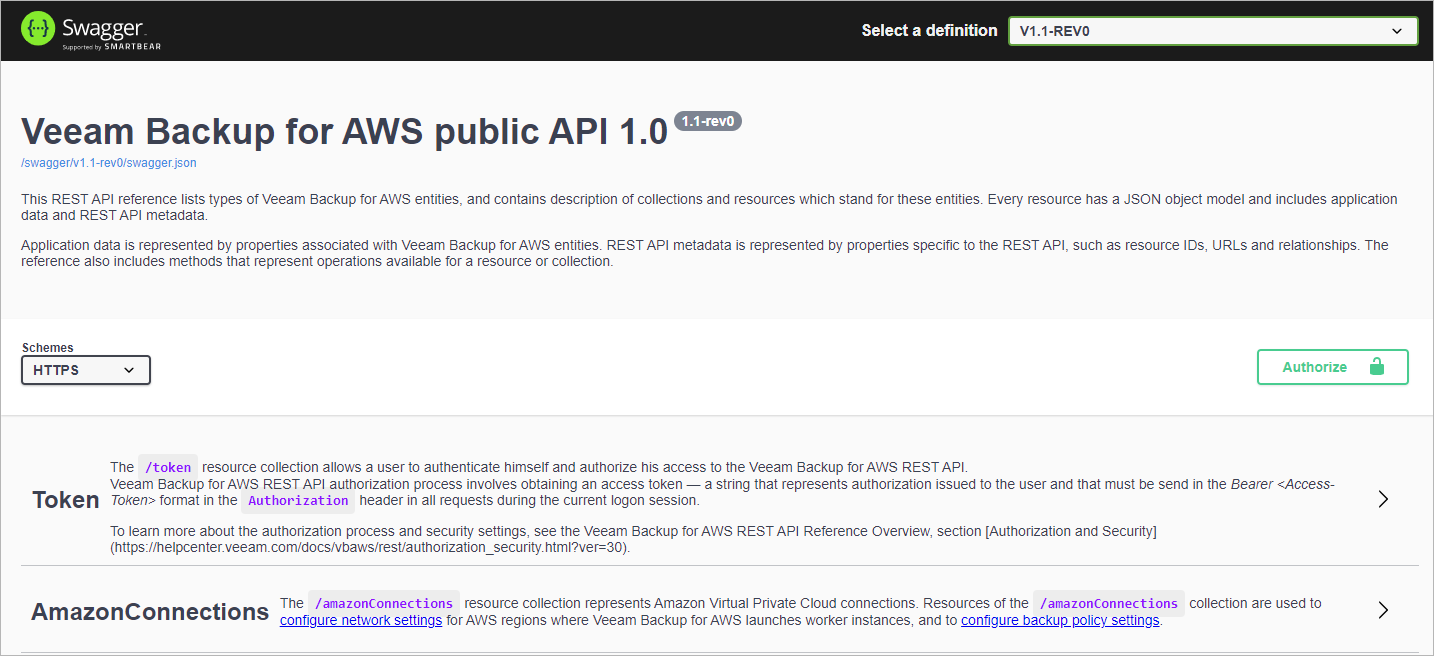This screenshot has height=656, width=1434.
Task: Click the 1.1-rev0 version badge
Action: [708, 121]
